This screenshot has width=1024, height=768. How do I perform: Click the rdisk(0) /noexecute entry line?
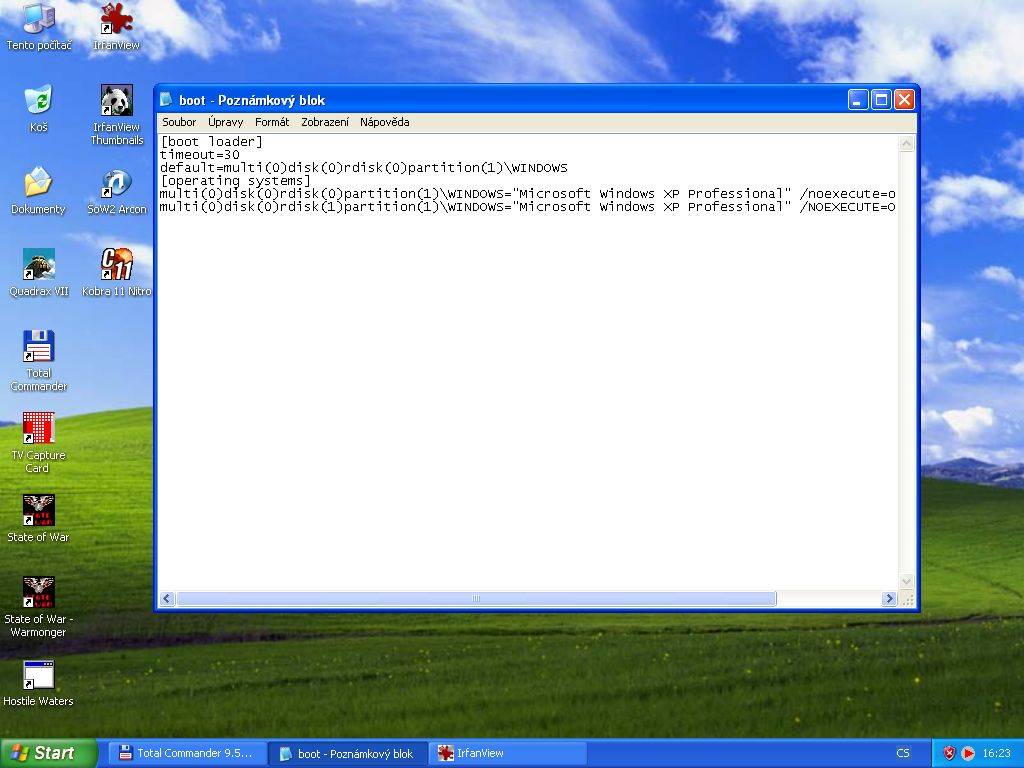[528, 194]
